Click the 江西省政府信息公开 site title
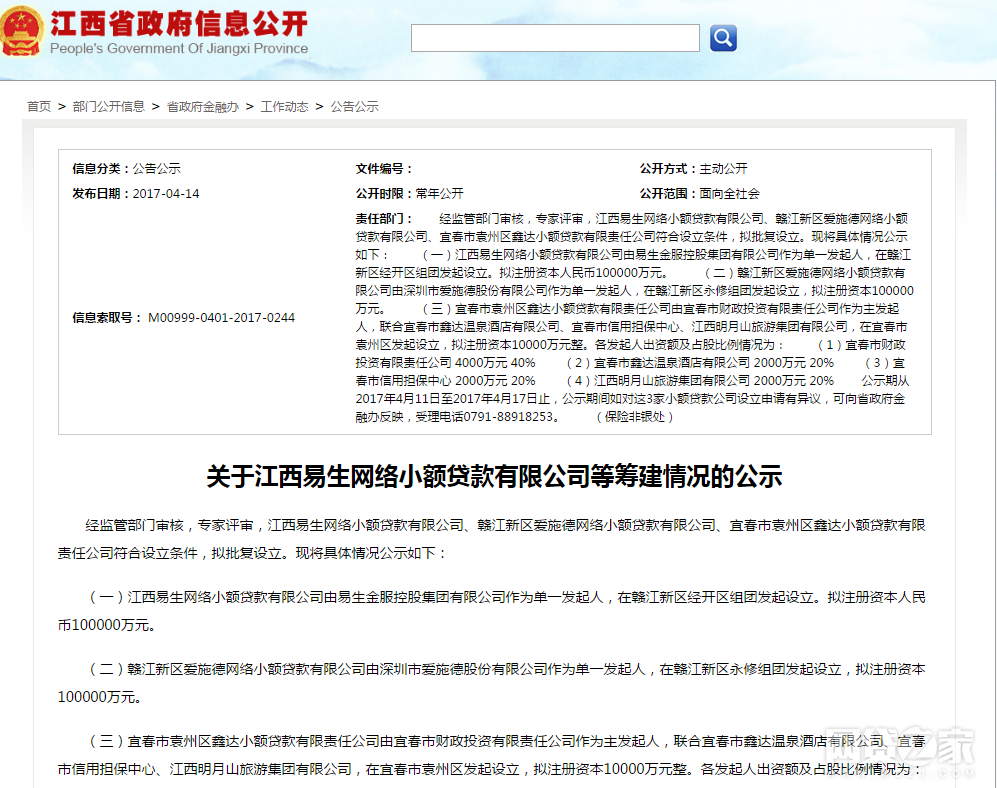This screenshot has height=788, width=997. (x=178, y=24)
